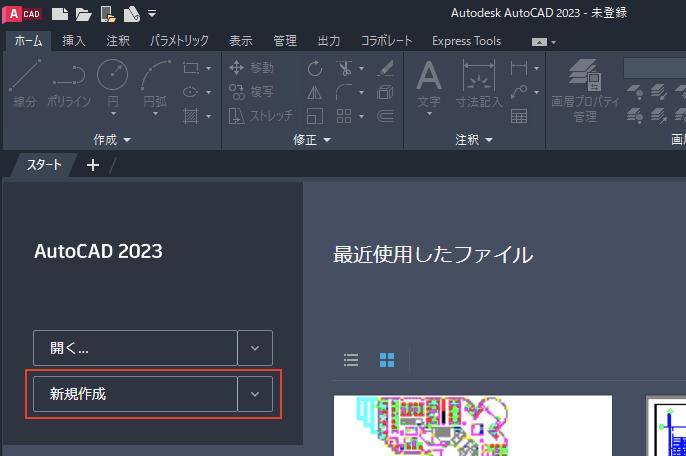Select the 移動 move tool
This screenshot has width=686, height=456.
[251, 68]
